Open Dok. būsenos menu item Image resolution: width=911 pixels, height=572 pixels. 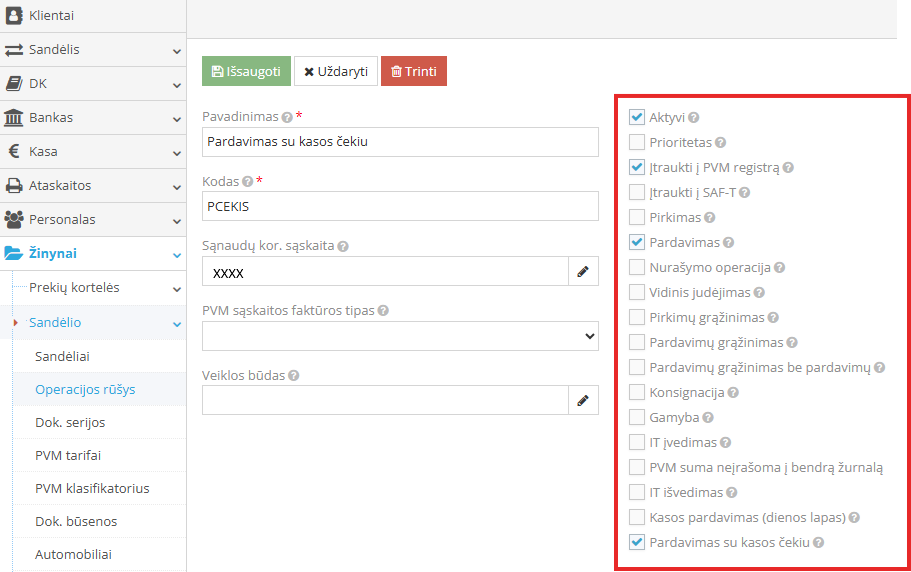[76, 521]
